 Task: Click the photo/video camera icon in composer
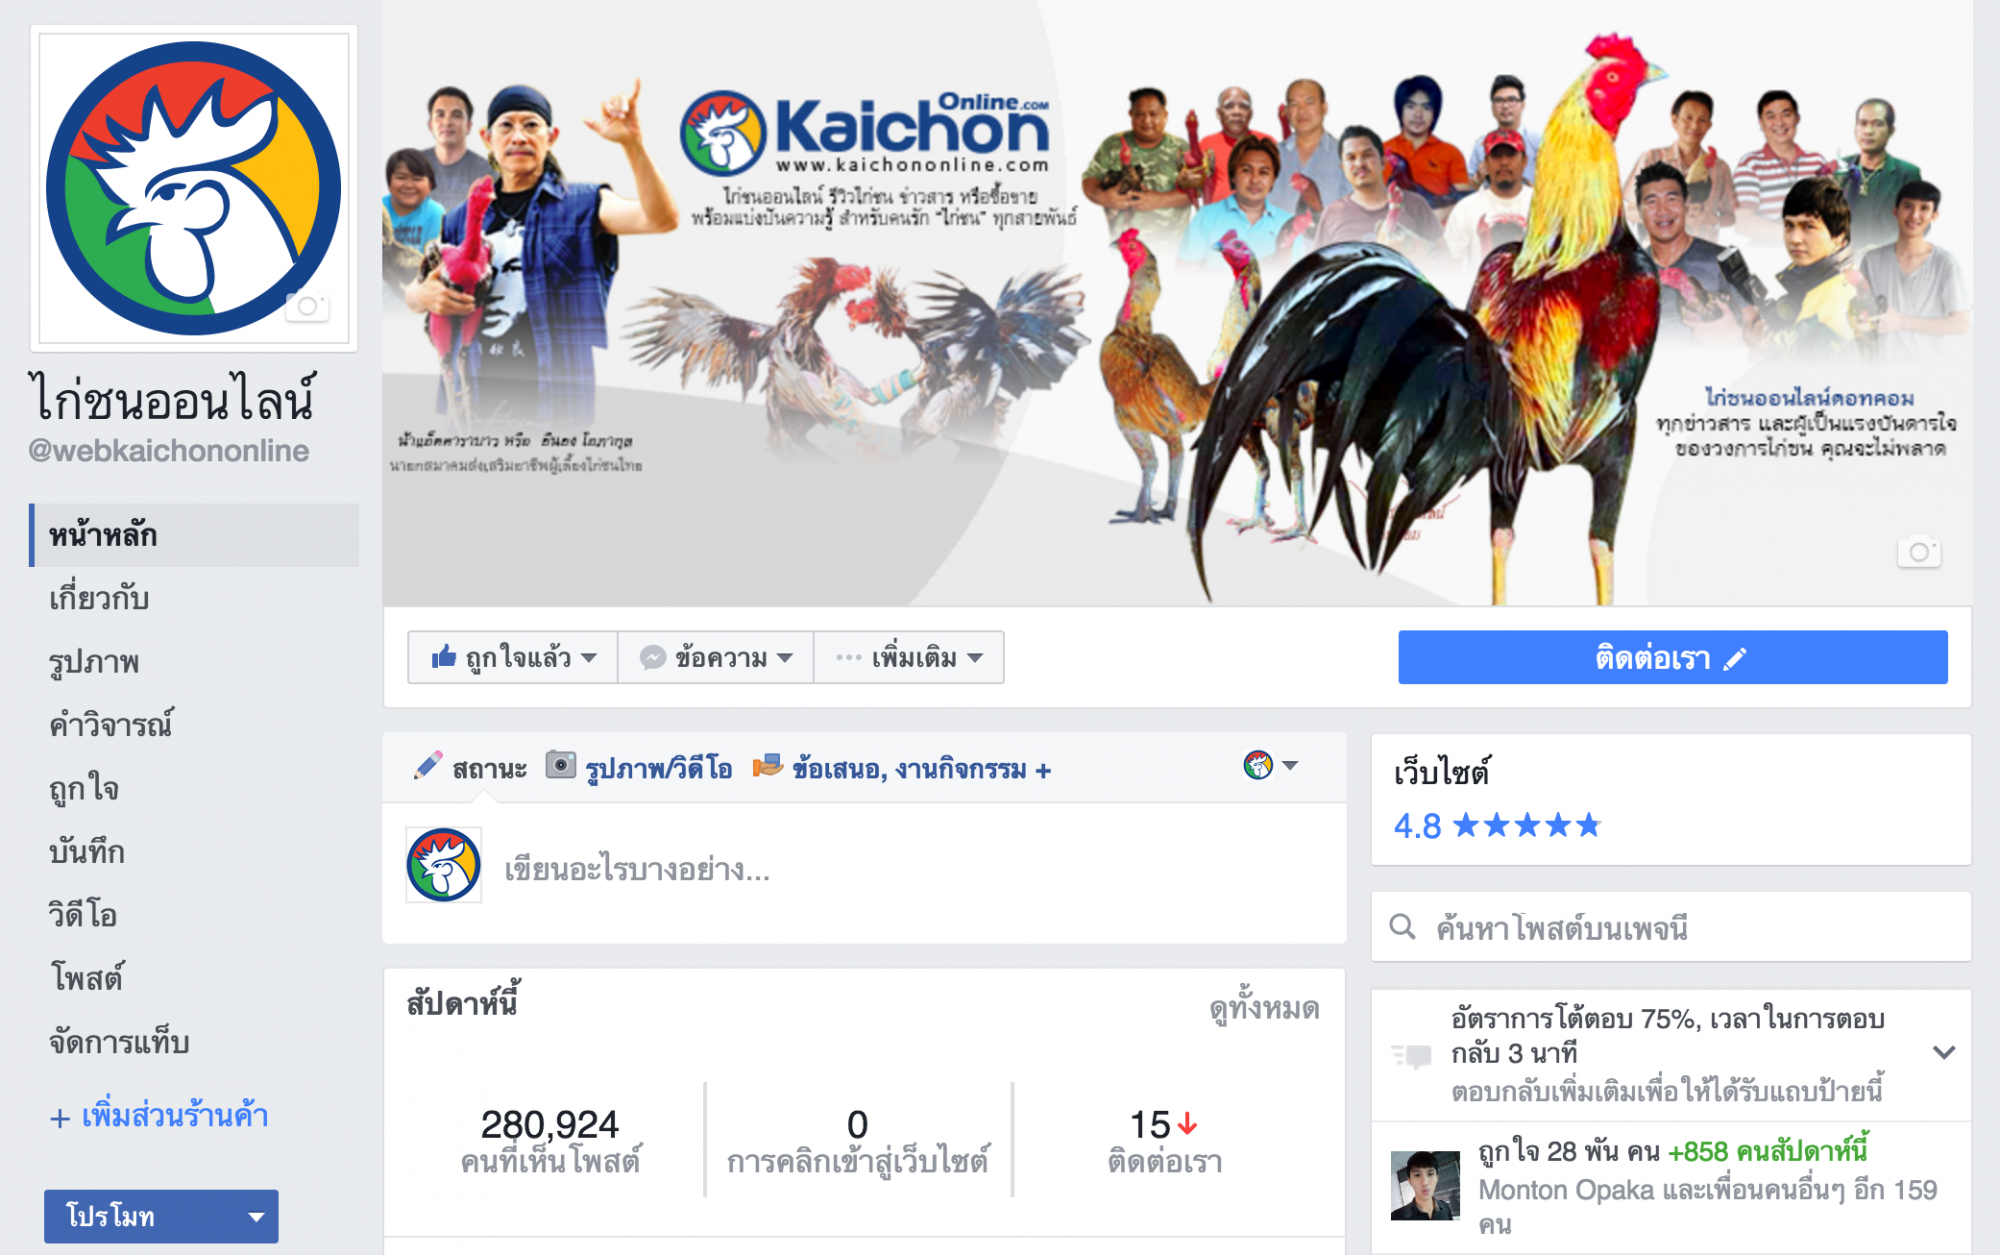(560, 766)
